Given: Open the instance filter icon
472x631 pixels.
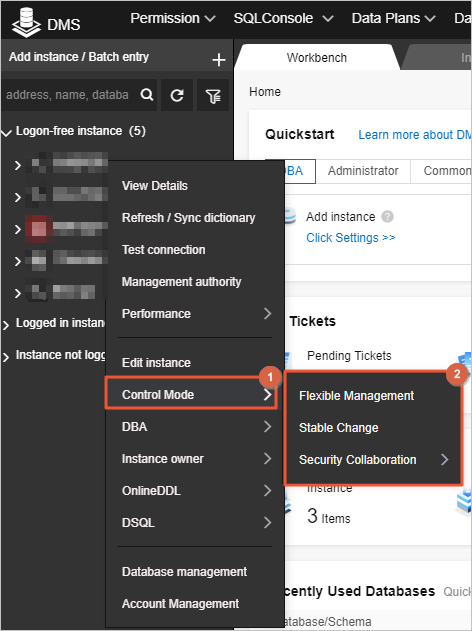Looking at the screenshot, I should 213,95.
